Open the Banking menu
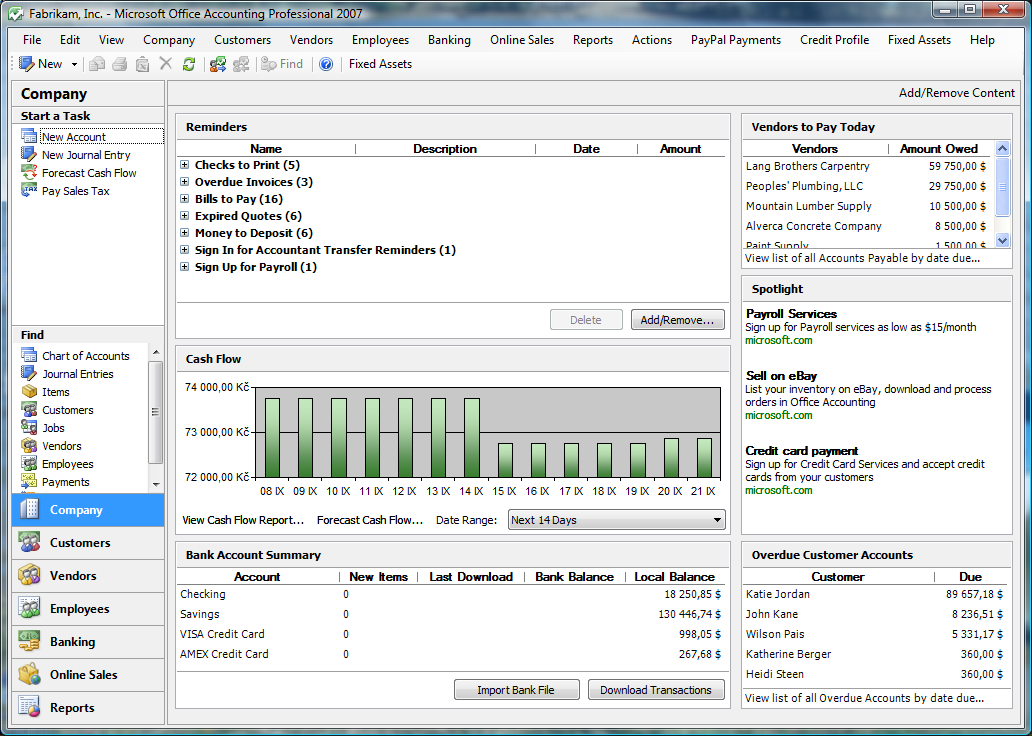 (x=449, y=39)
